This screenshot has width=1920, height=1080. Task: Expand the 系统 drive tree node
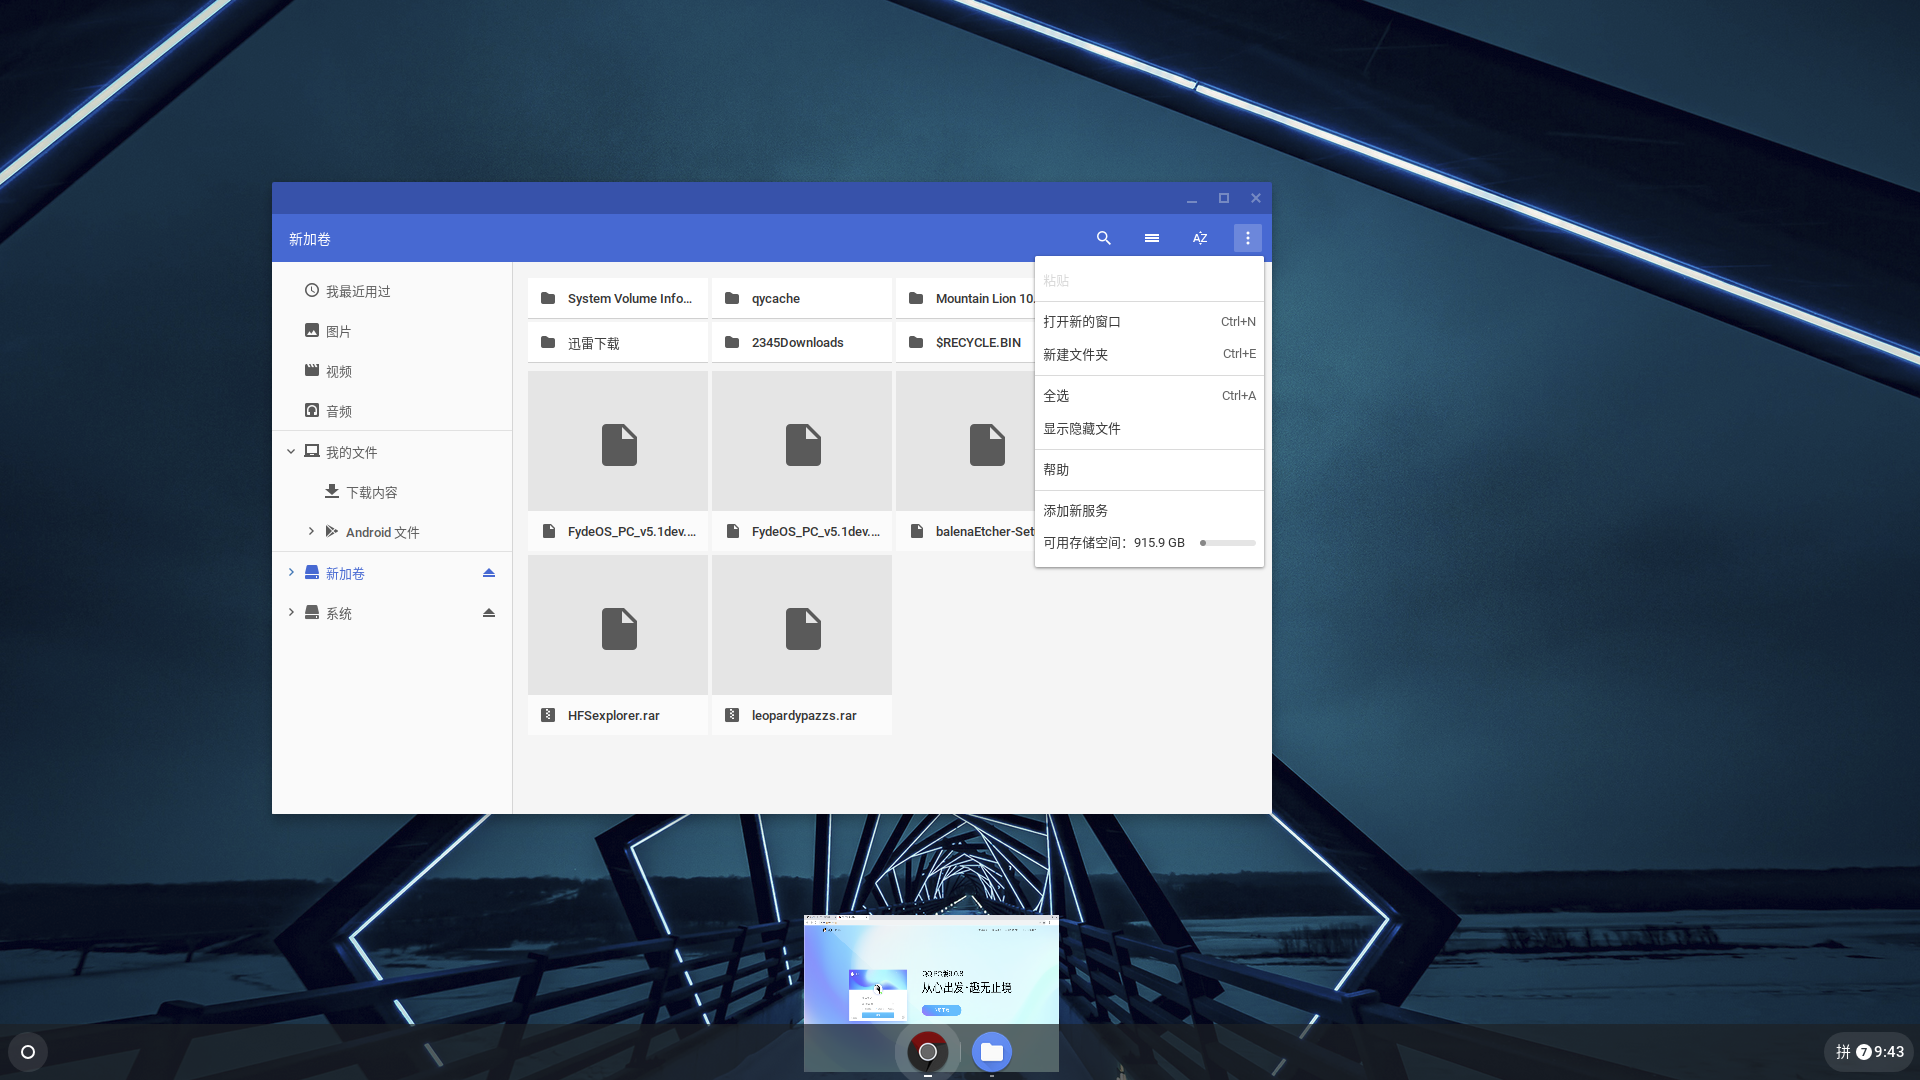point(291,613)
